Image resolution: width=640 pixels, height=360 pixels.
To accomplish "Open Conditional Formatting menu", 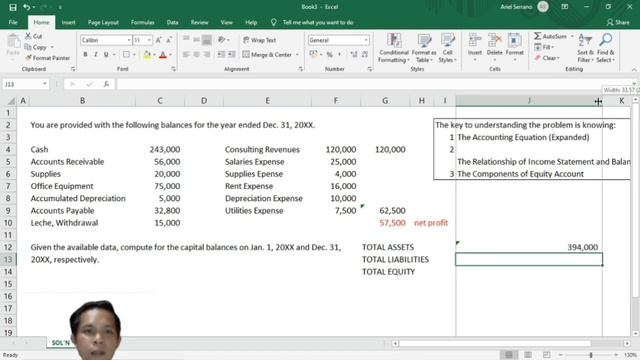I will click(x=394, y=48).
